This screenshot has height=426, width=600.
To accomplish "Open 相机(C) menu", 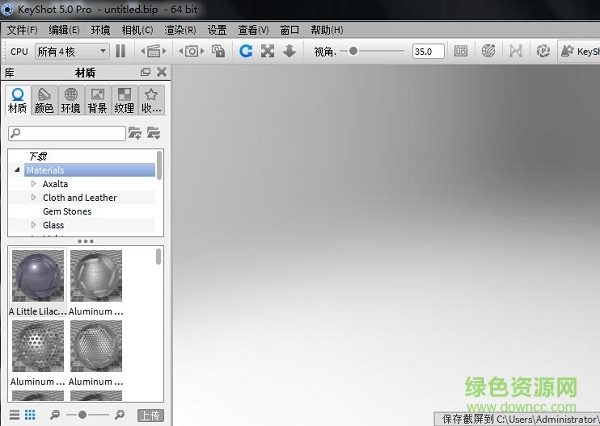I will pyautogui.click(x=137, y=30).
